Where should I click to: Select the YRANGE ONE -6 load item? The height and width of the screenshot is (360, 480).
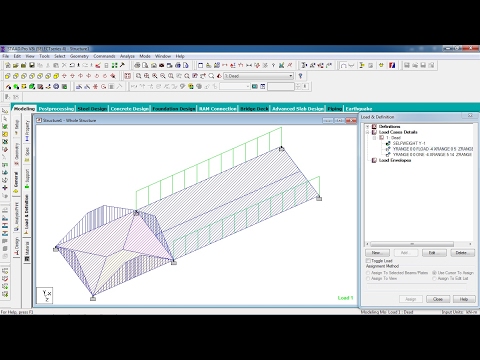(433, 155)
